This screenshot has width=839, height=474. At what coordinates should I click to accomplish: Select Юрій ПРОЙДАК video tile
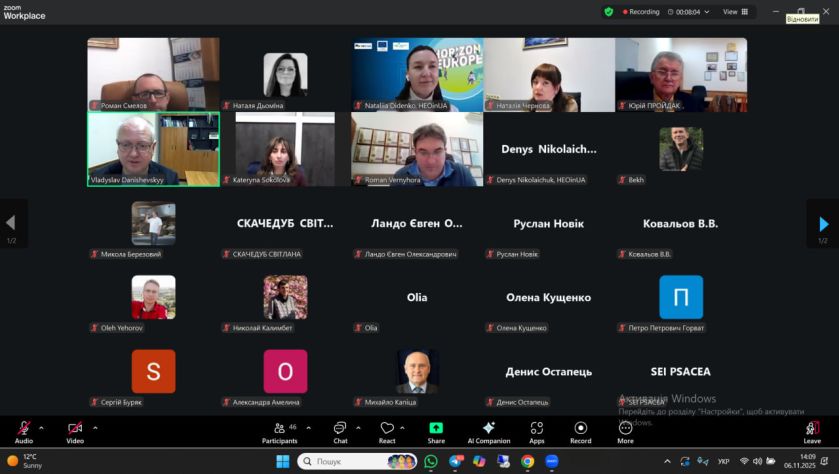[681, 74]
